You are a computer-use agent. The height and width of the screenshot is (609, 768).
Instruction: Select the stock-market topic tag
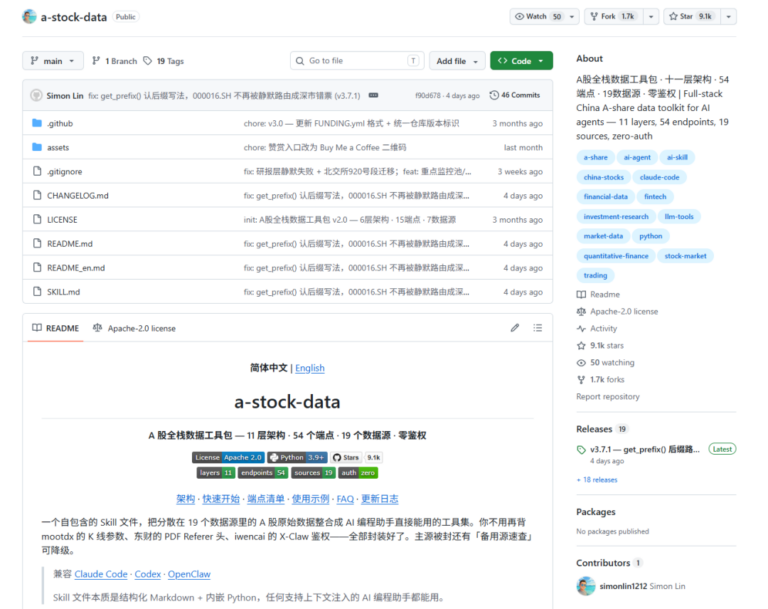tap(685, 256)
